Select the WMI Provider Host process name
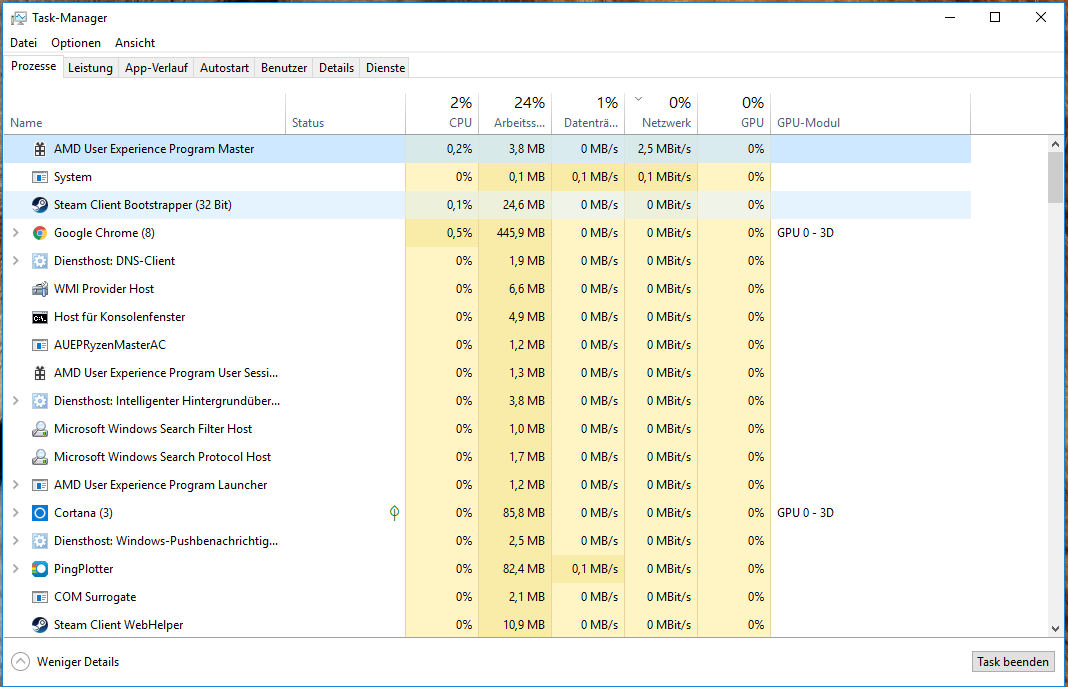The width and height of the screenshot is (1068, 687). [104, 289]
